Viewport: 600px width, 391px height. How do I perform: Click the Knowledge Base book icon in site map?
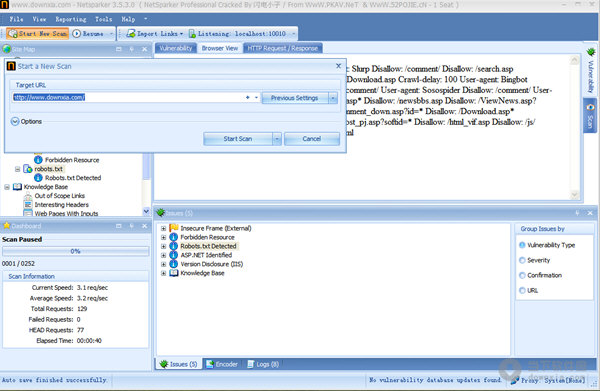[17, 187]
